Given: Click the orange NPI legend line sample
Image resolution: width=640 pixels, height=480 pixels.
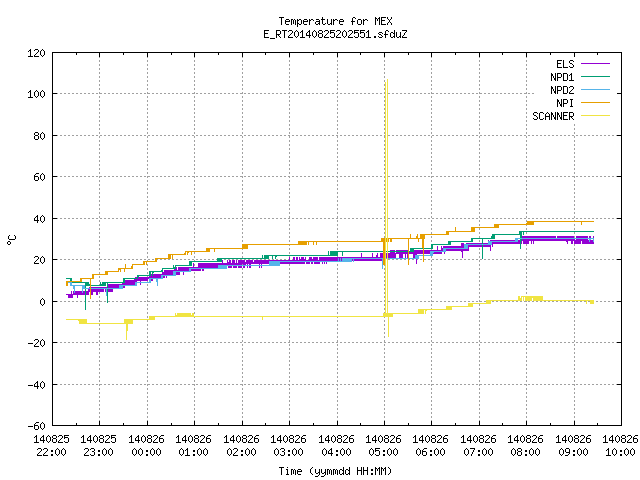Looking at the screenshot, I should (x=595, y=102).
